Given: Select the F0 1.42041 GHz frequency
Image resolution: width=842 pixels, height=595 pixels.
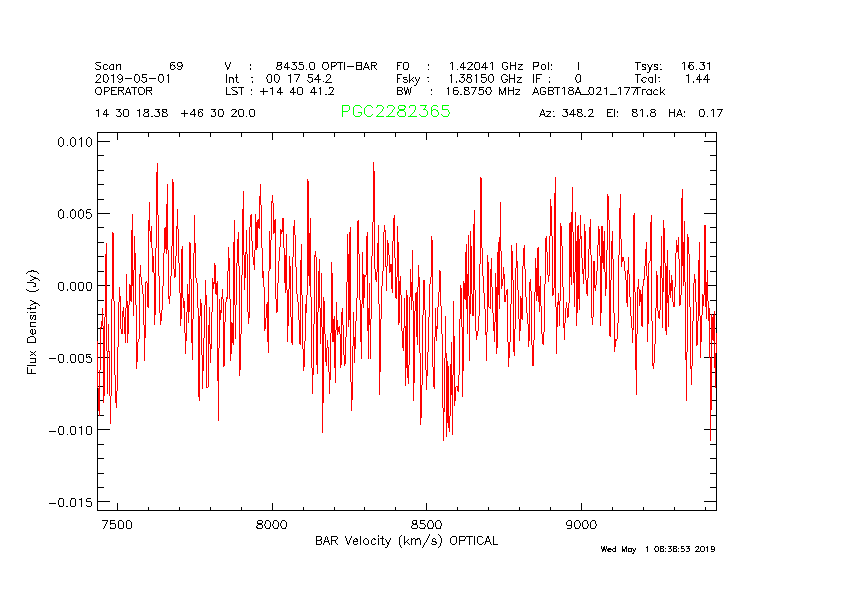Looking at the screenshot, I should pyautogui.click(x=459, y=66).
